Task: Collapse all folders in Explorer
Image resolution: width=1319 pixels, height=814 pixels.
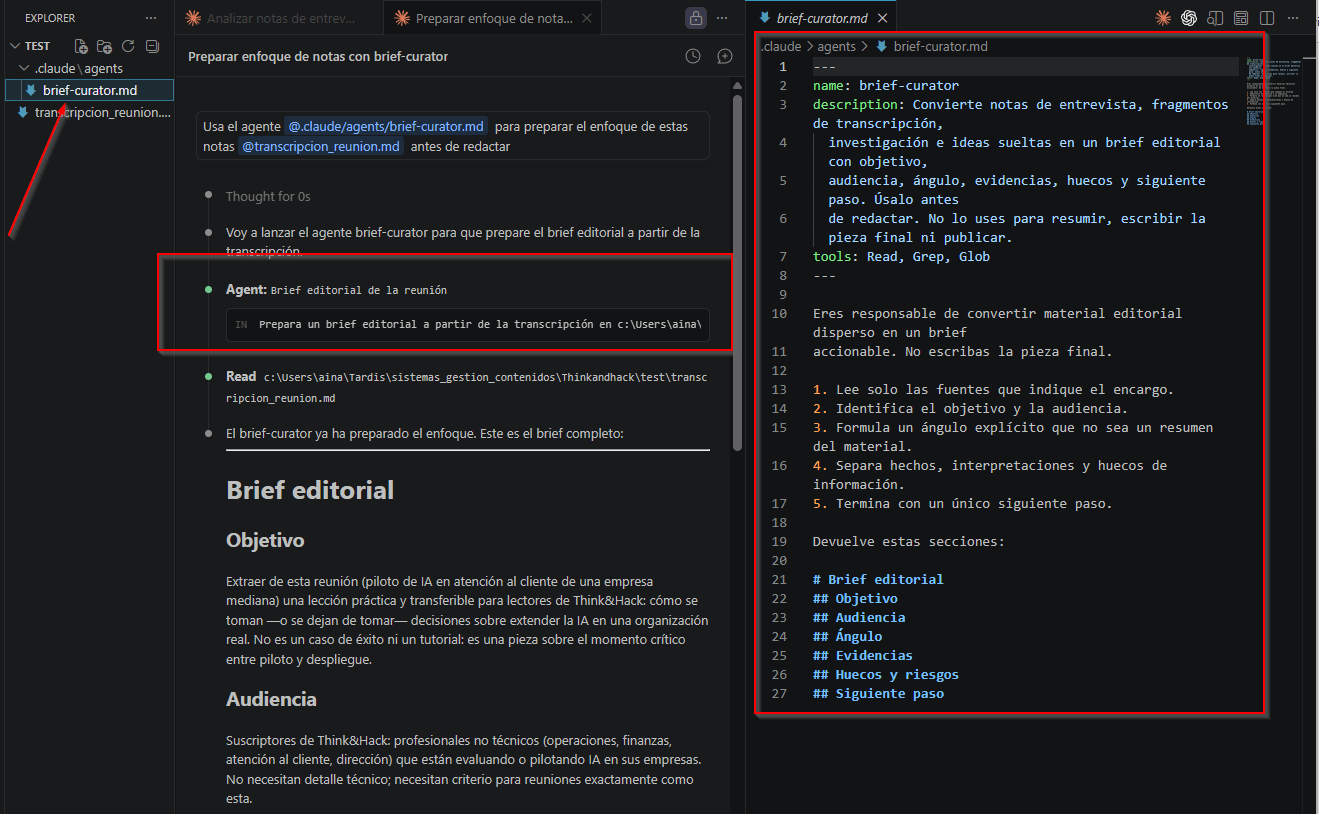Action: tap(152, 46)
